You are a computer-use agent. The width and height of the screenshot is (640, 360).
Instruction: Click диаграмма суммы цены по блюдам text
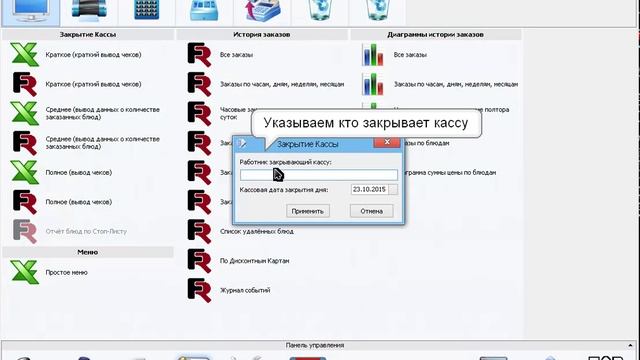[x=450, y=173]
